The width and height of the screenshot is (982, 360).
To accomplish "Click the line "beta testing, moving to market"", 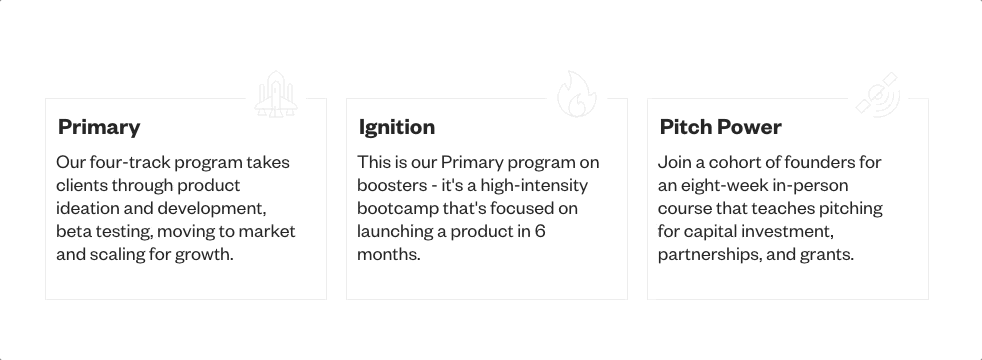I will click(175, 231).
